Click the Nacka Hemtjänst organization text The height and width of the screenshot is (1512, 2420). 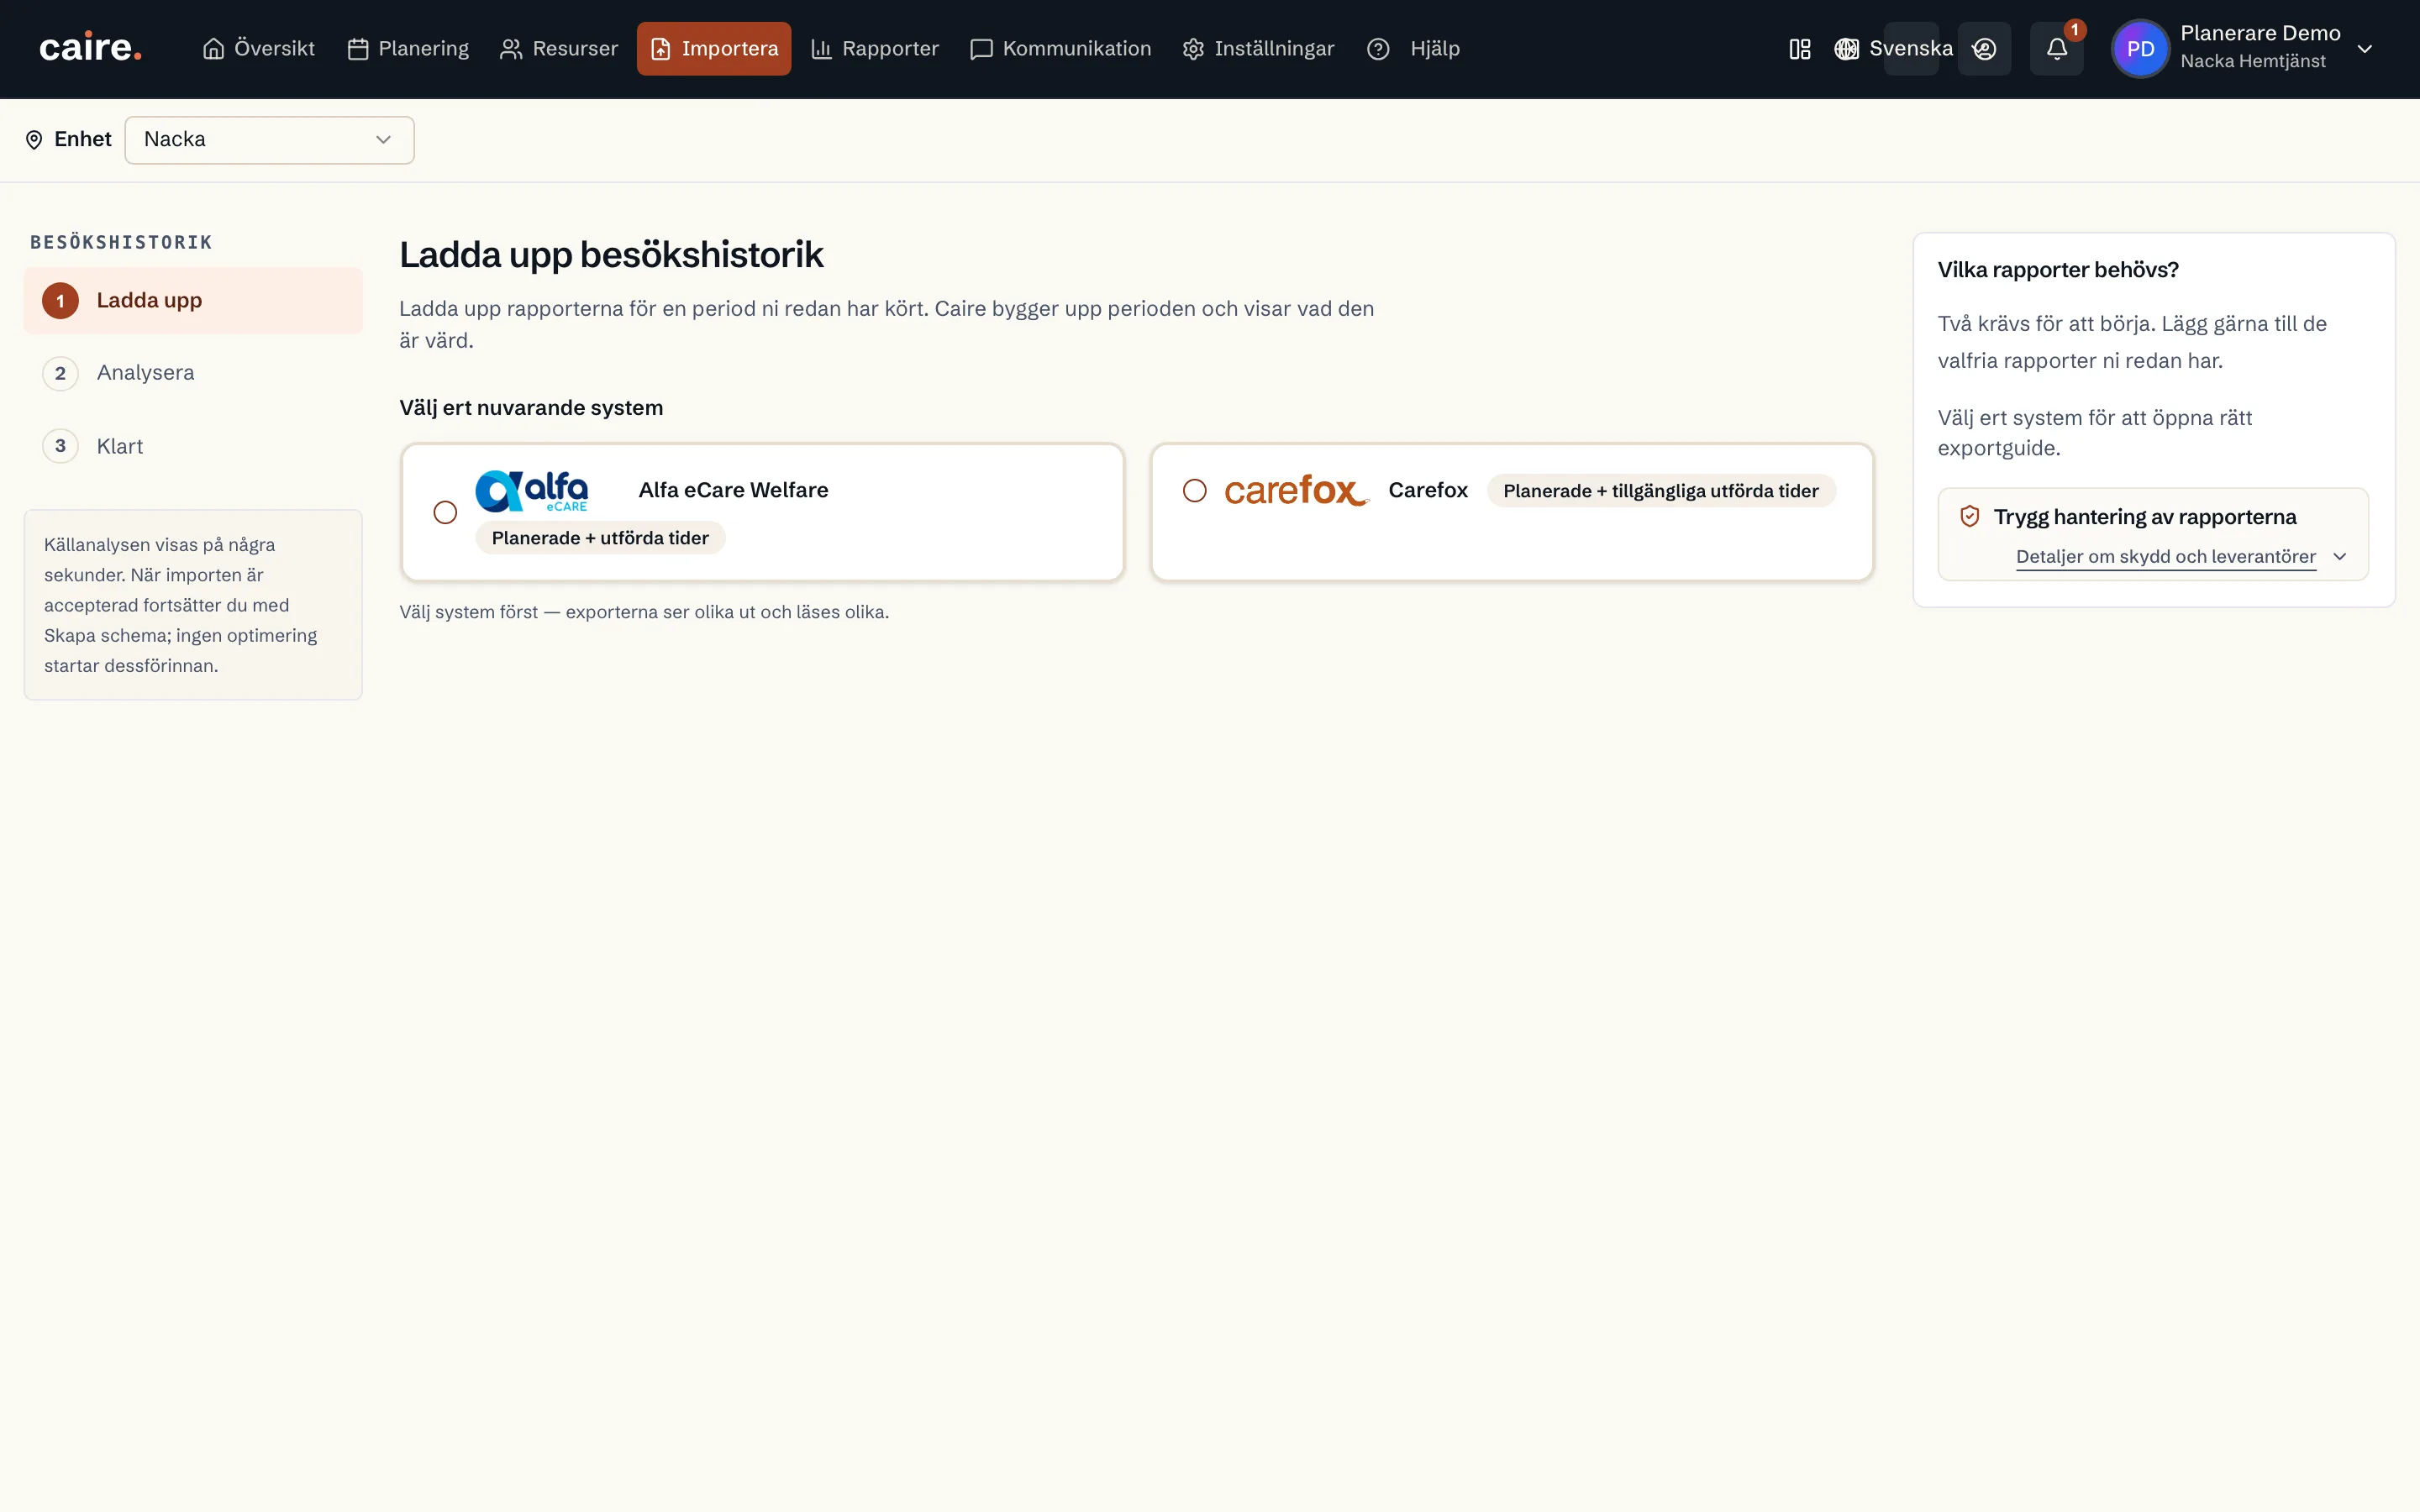click(x=2253, y=61)
